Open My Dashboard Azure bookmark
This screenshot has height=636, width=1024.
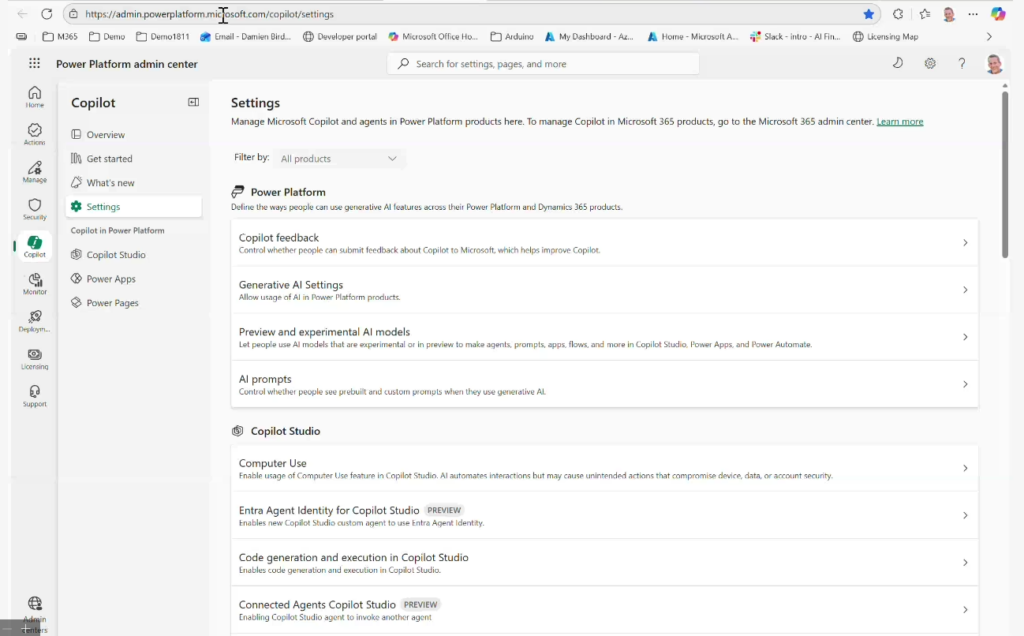point(589,37)
